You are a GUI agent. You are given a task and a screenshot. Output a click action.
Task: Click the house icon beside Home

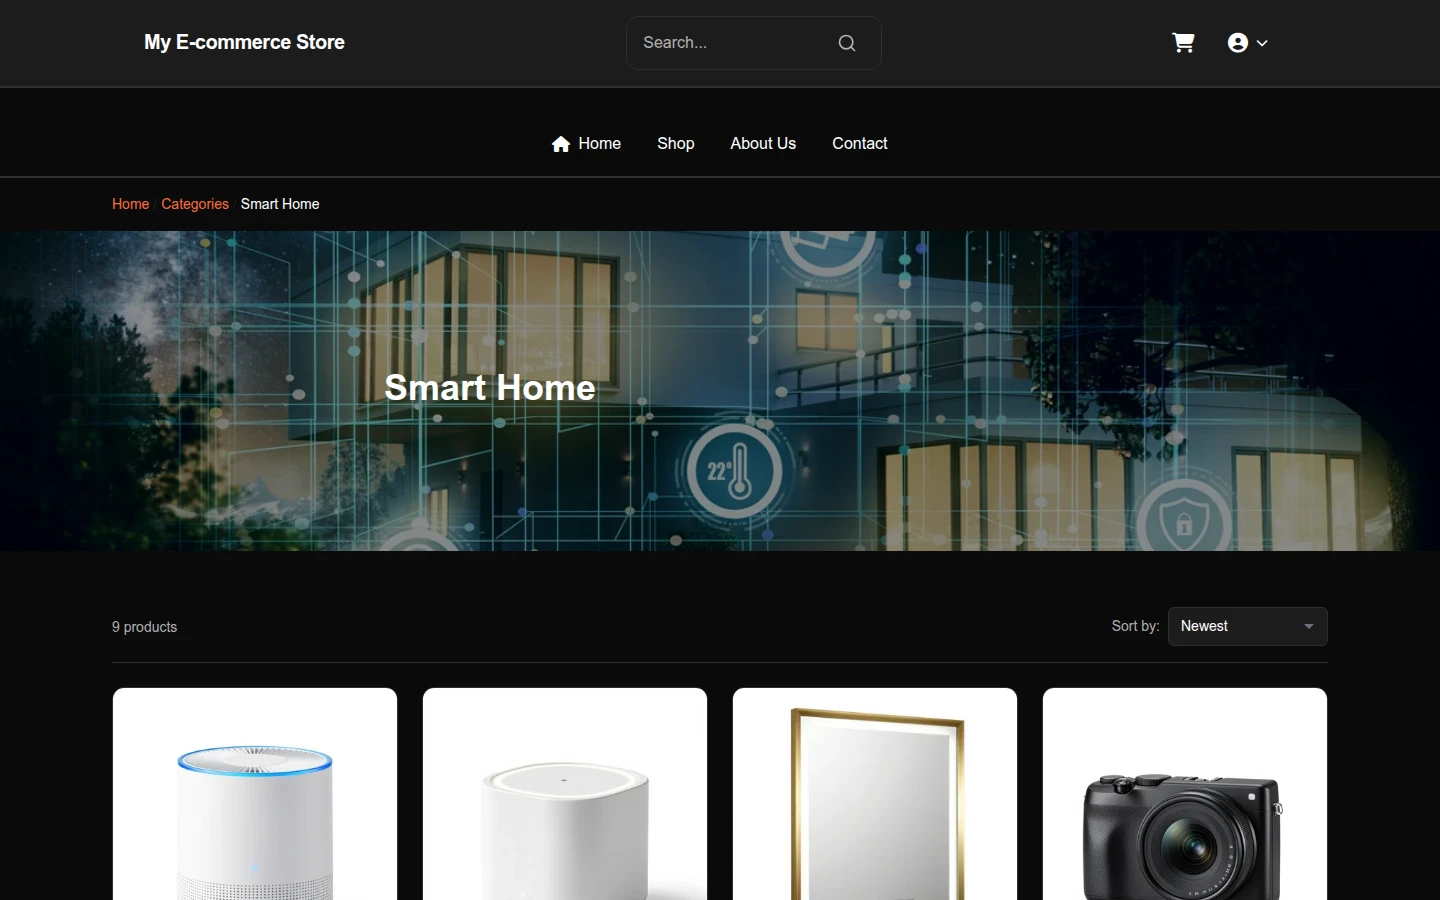561,144
